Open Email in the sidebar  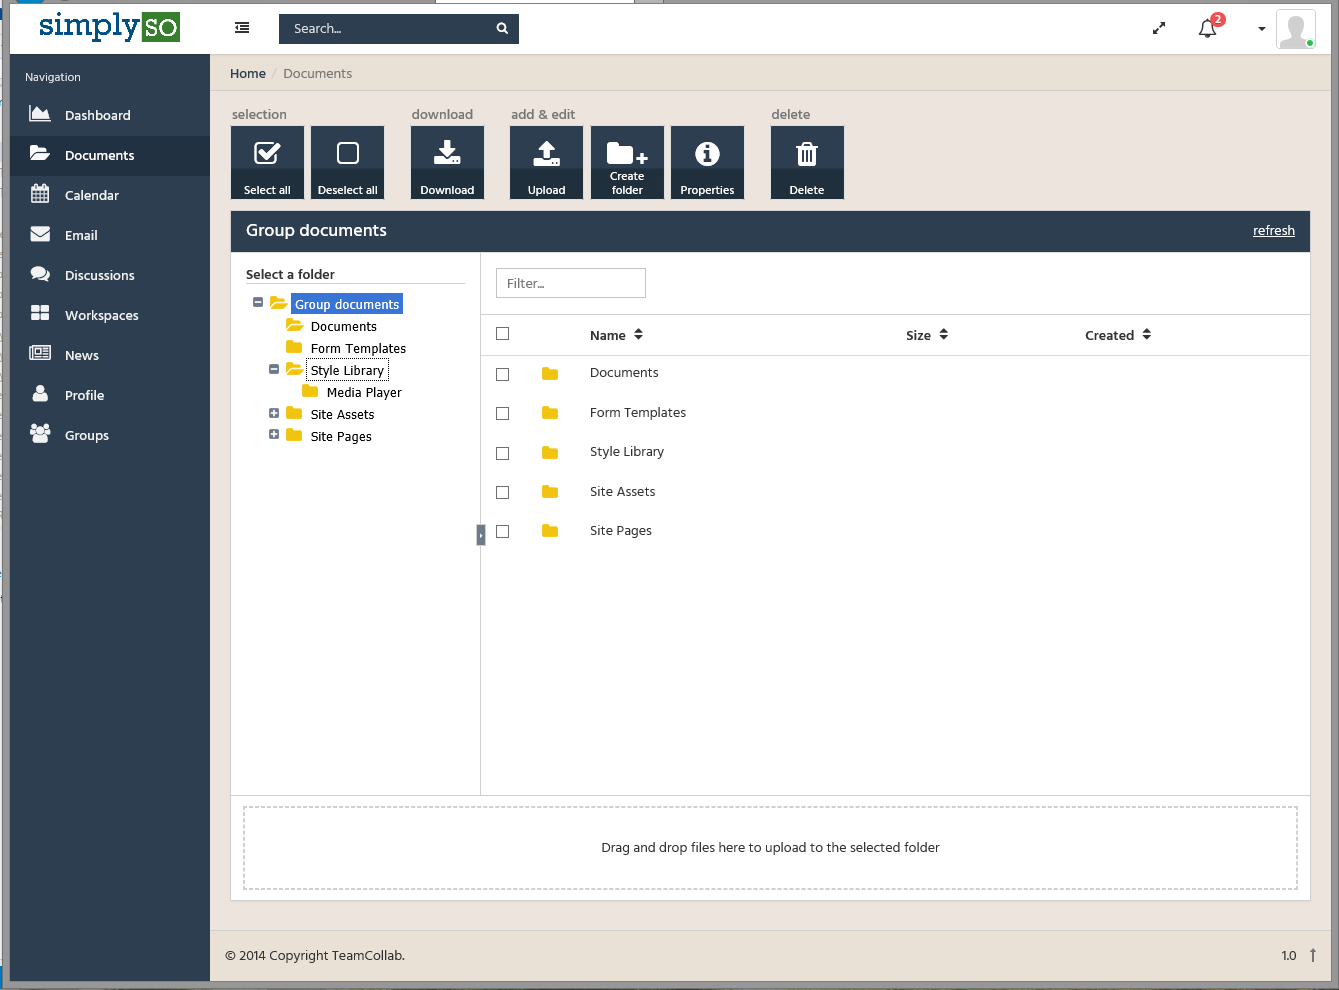pos(110,235)
